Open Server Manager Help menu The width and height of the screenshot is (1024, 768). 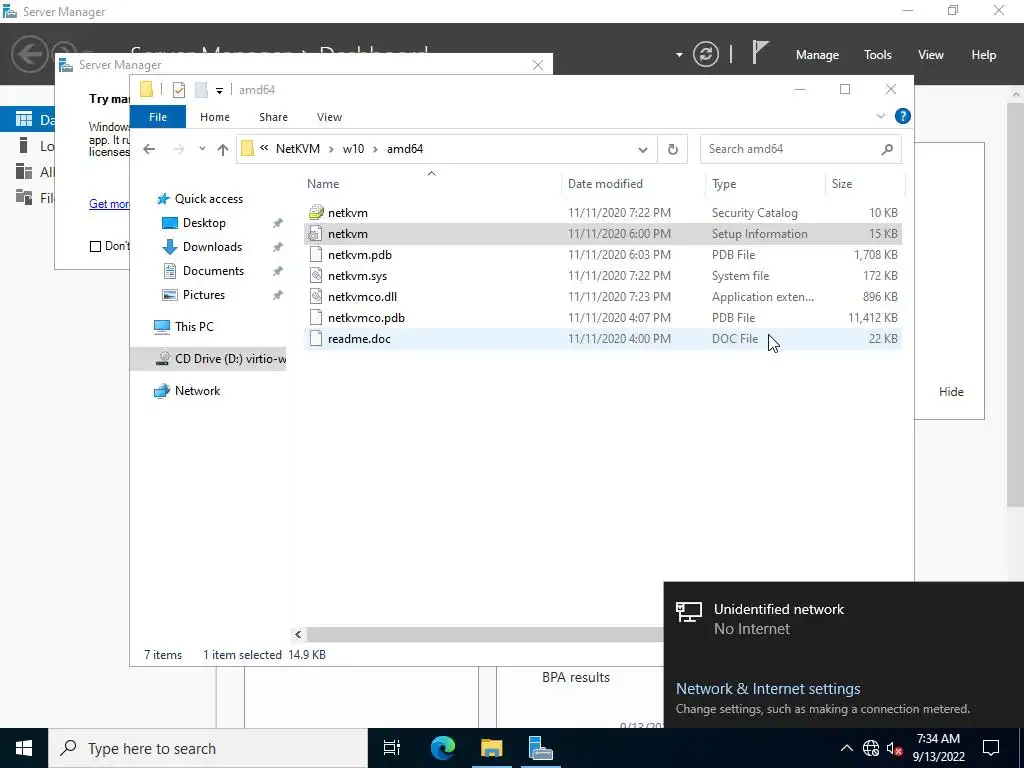coord(984,55)
